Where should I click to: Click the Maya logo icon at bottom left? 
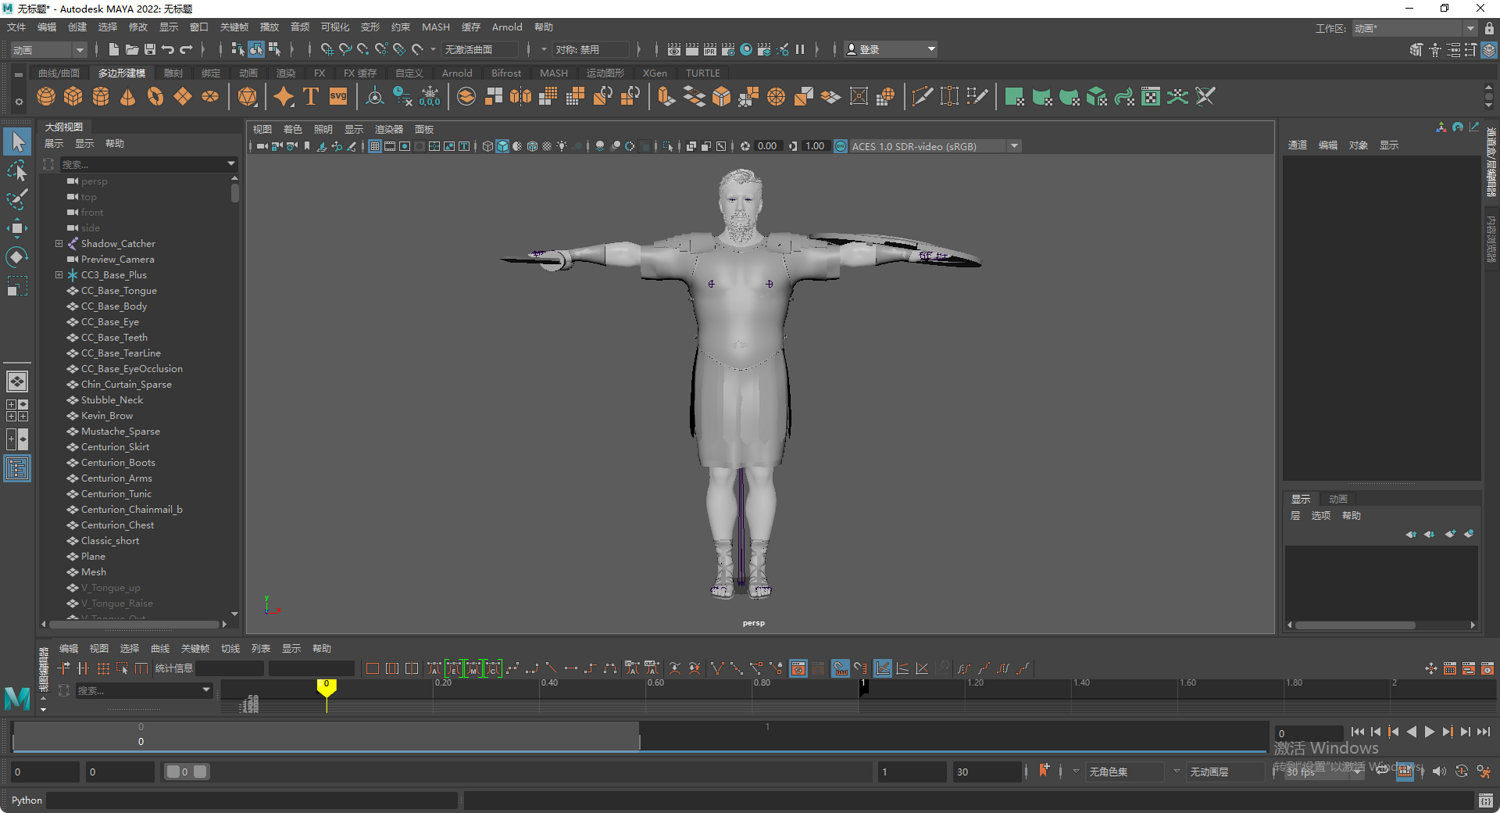coord(17,698)
